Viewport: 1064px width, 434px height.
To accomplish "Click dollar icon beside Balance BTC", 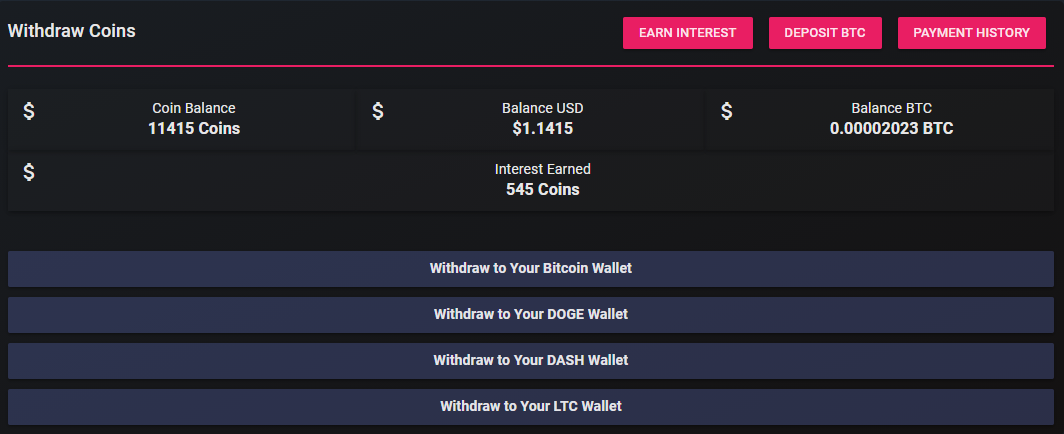I will click(727, 111).
